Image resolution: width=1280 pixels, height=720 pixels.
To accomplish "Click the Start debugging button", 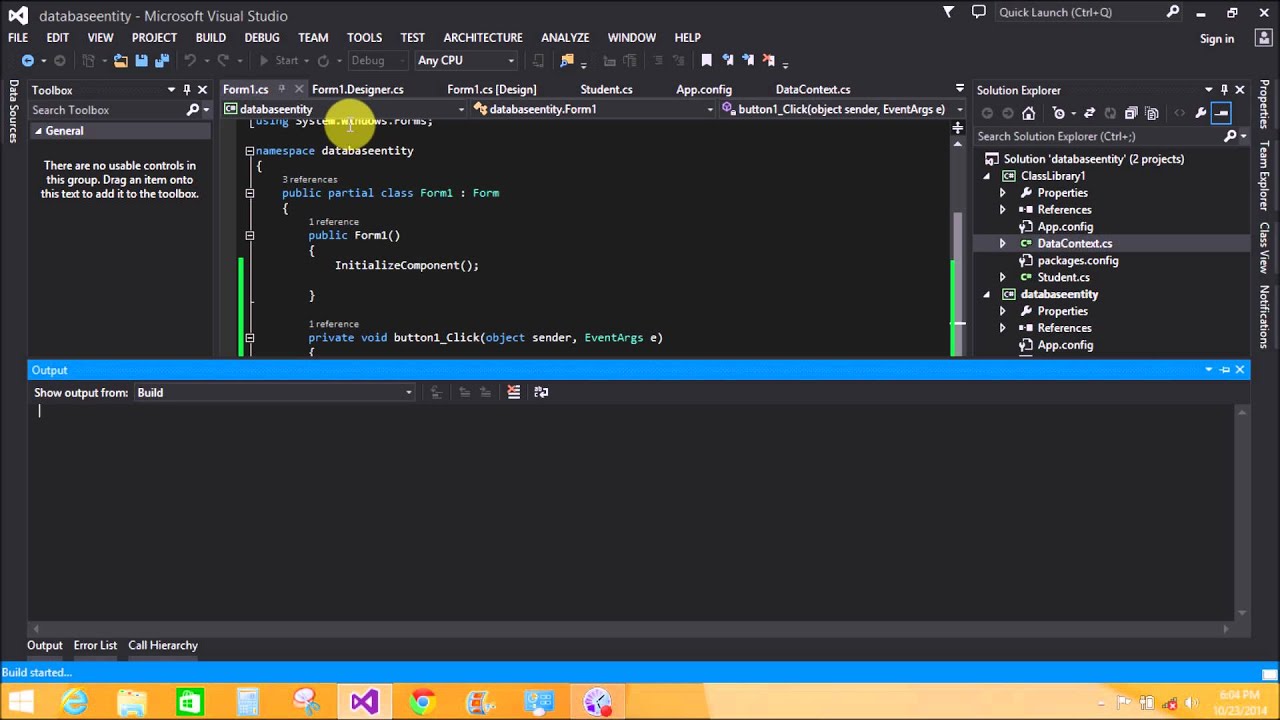I will 279,61.
